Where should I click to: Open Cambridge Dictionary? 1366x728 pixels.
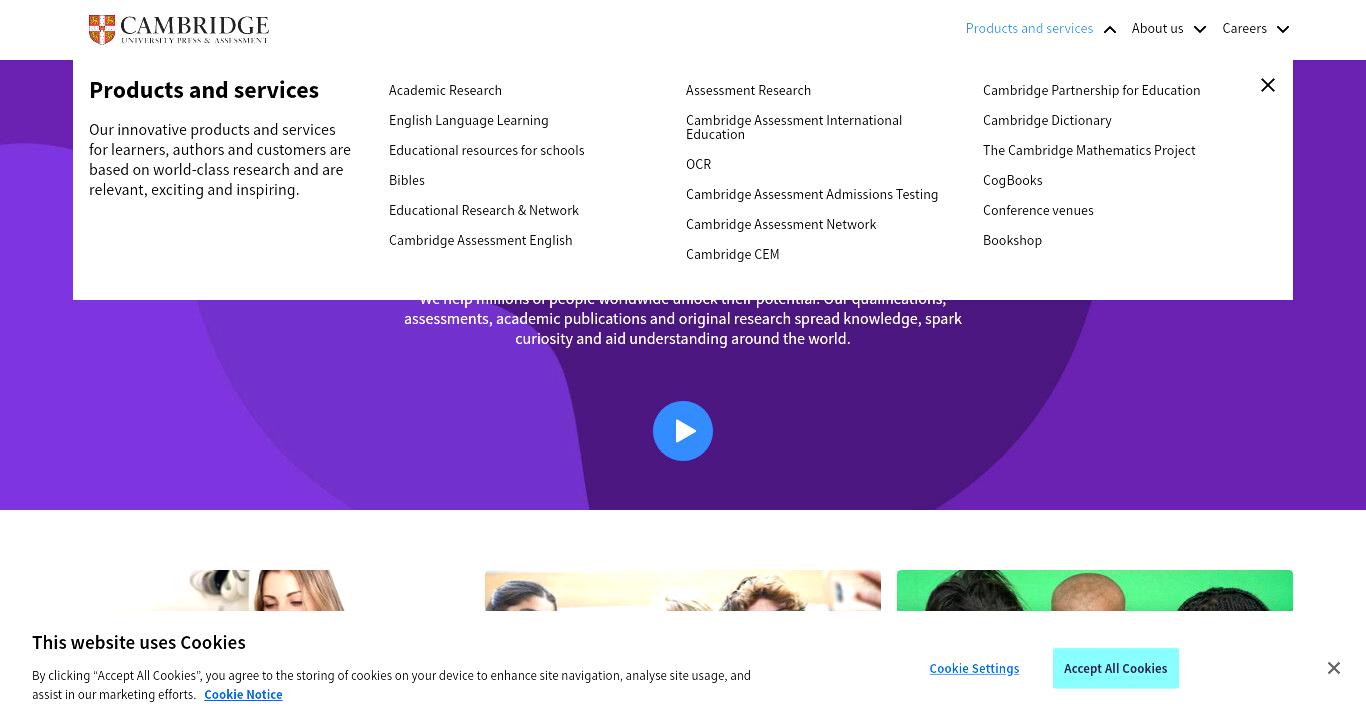pos(1047,120)
